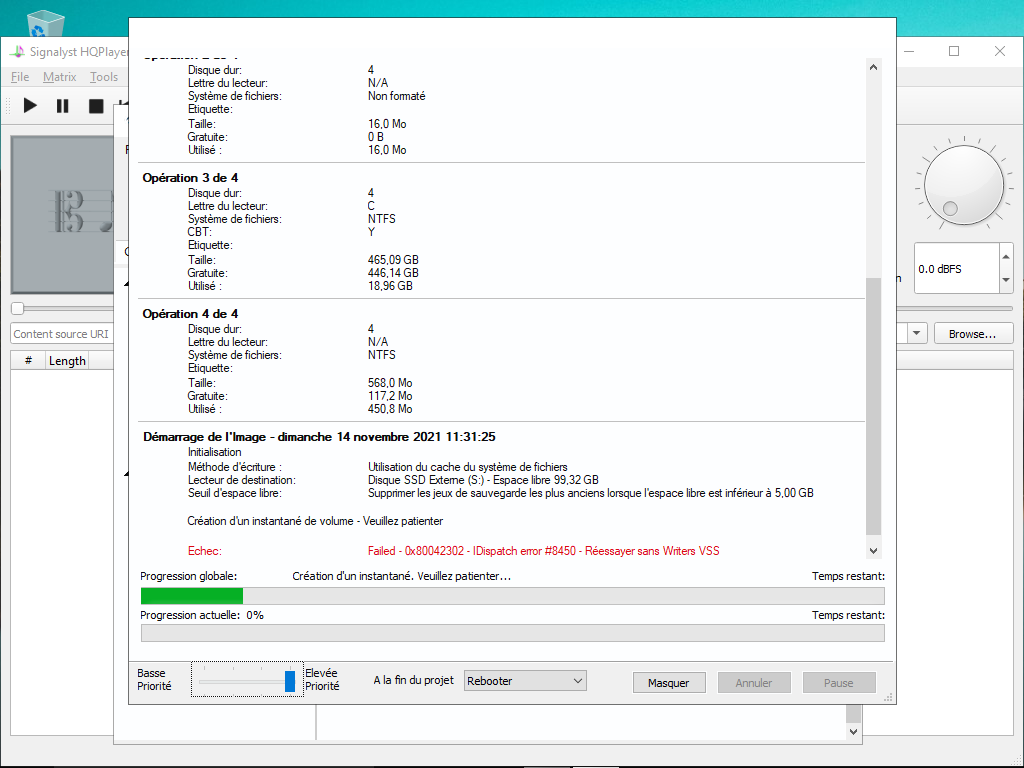The height and width of the screenshot is (768, 1024).
Task: Click the log scrollbar up arrow
Action: coord(873,67)
